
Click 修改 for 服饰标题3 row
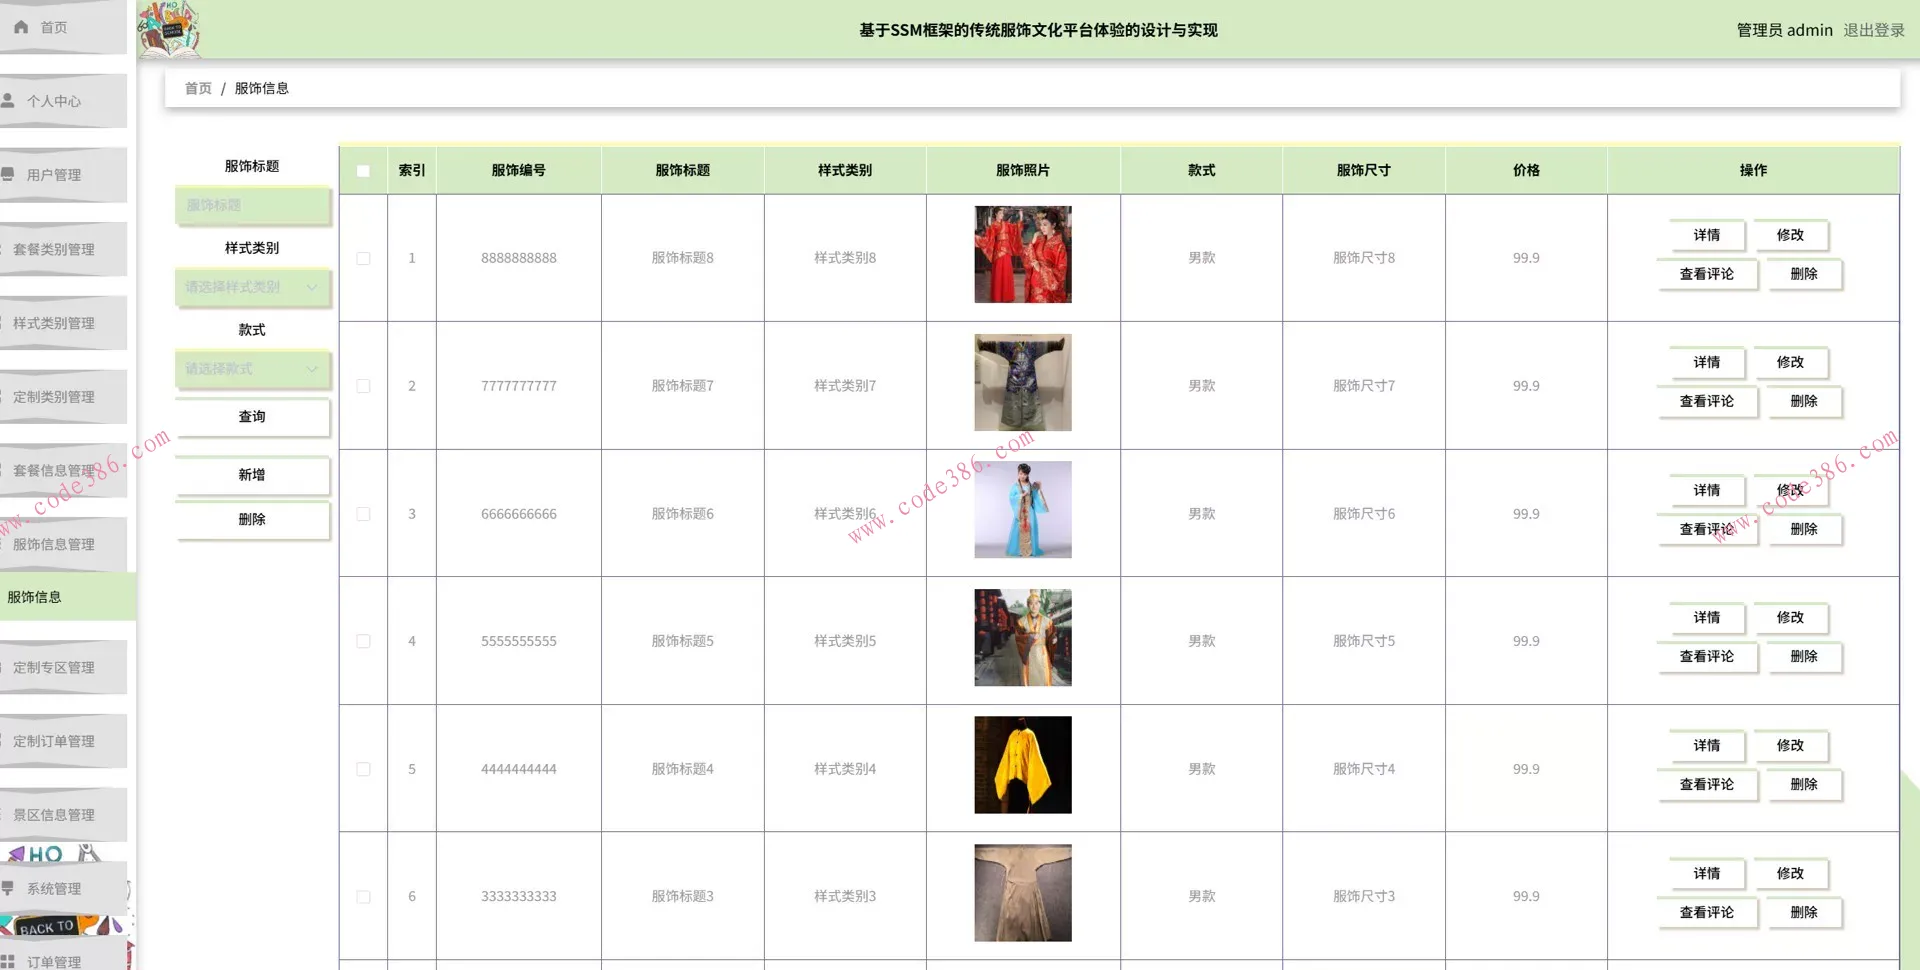(1790, 873)
